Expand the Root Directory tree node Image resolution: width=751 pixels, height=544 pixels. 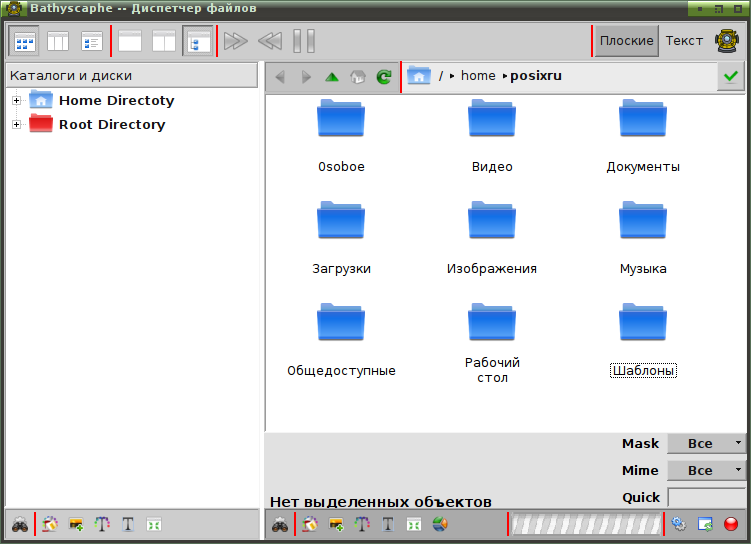pyautogui.click(x=16, y=125)
